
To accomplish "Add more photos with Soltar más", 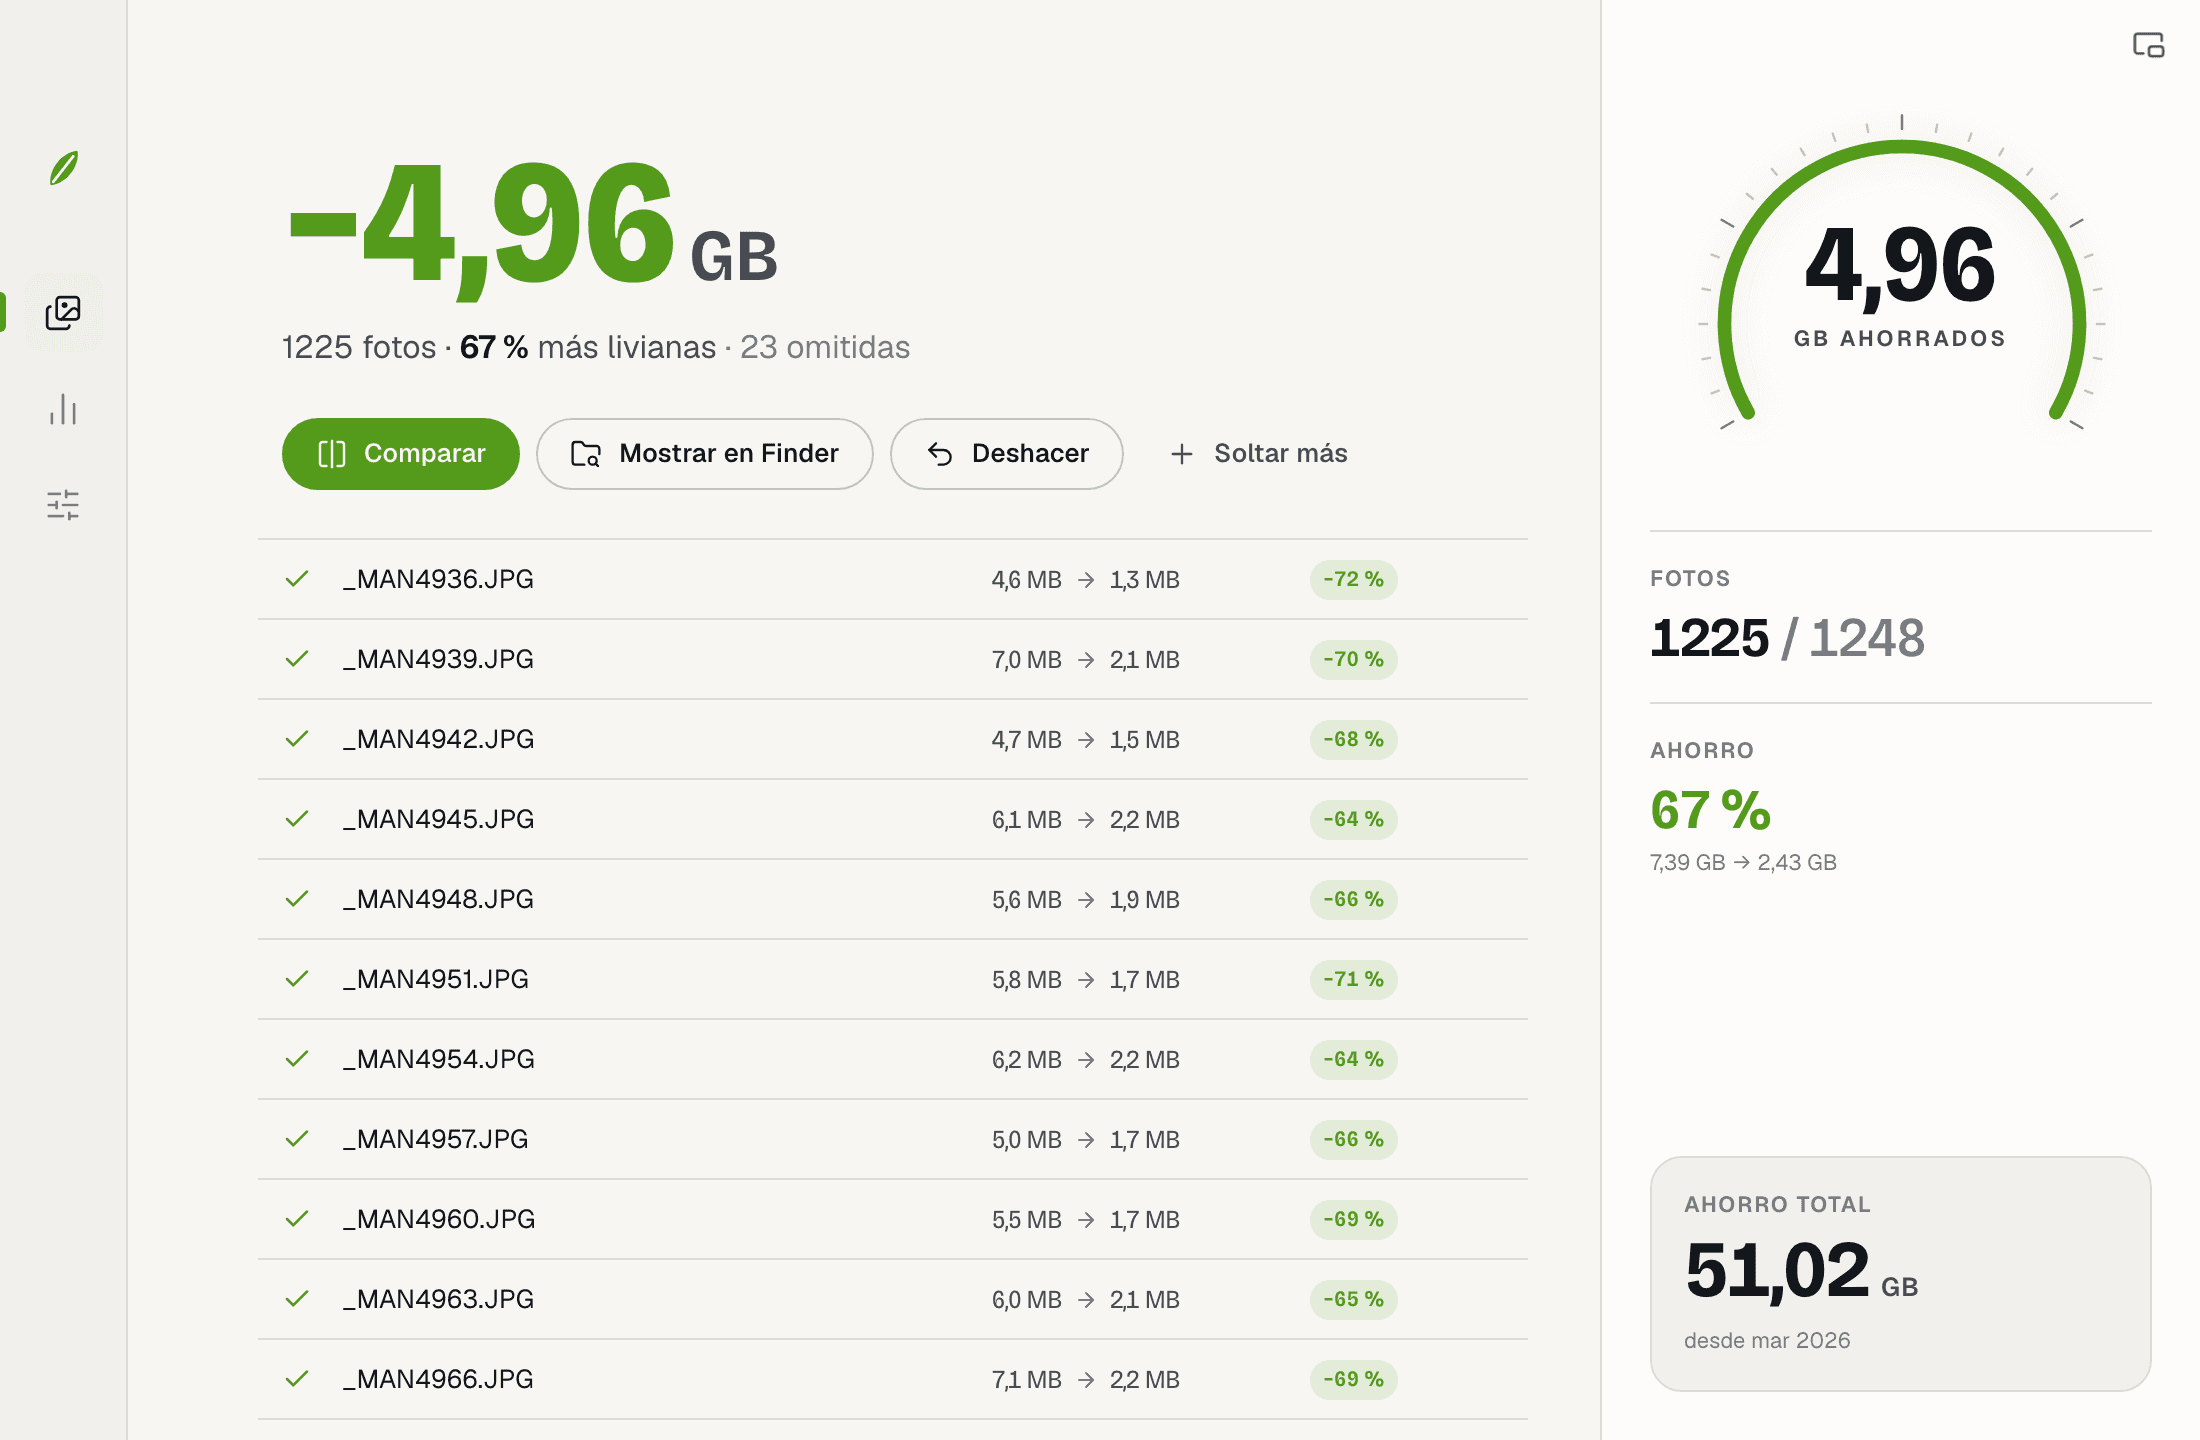I will tap(1258, 454).
